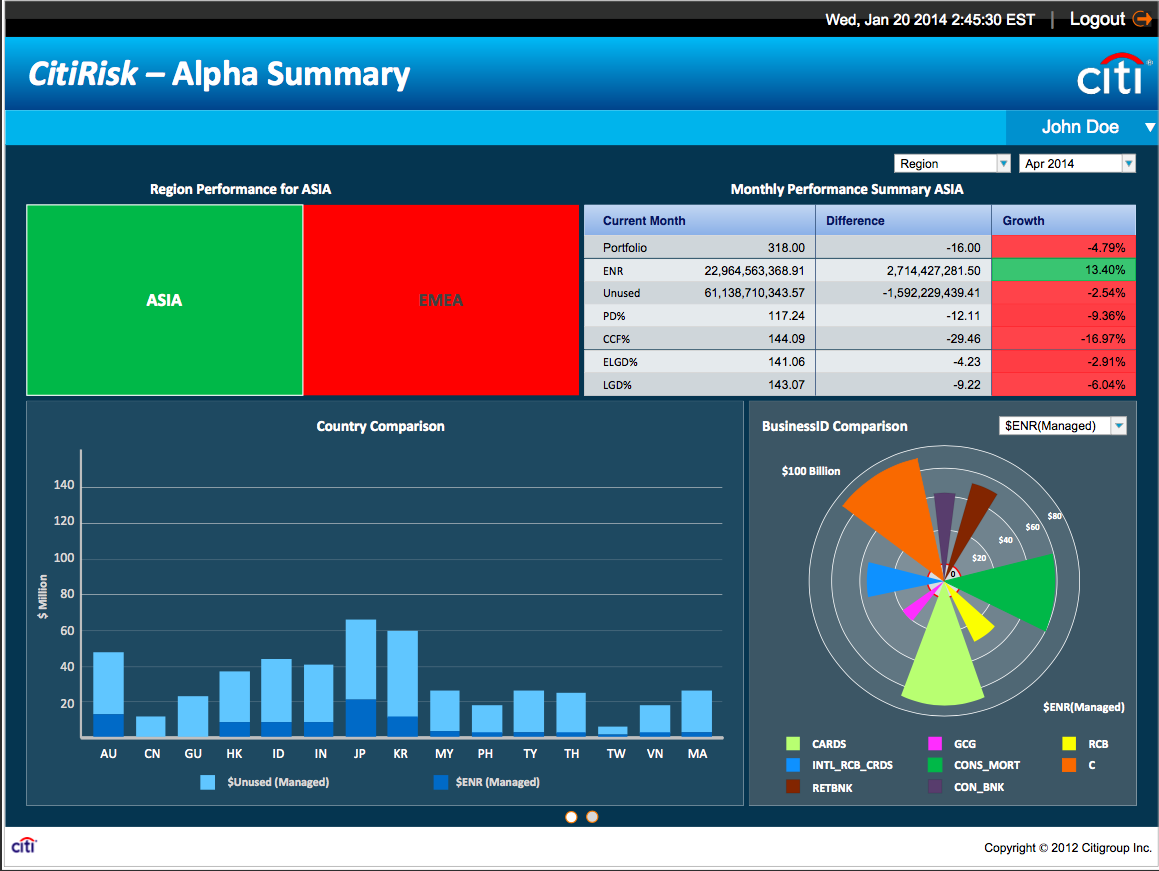Click the JP bar in Country Comparison
Screen dimensions: 1159x871
[x=361, y=678]
